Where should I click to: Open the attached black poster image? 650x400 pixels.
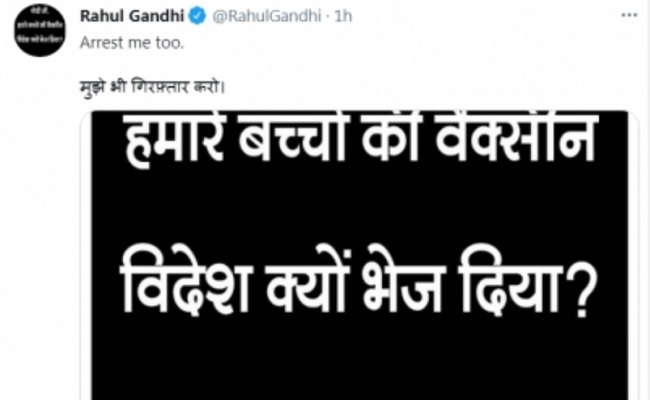point(359,255)
